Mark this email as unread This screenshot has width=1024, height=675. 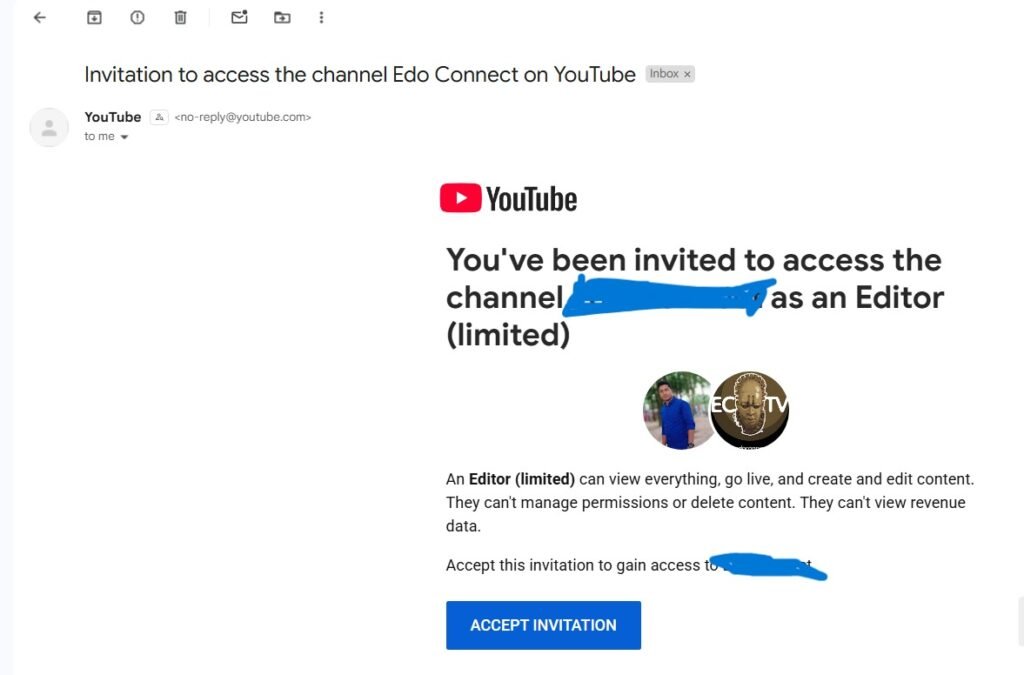coord(239,17)
